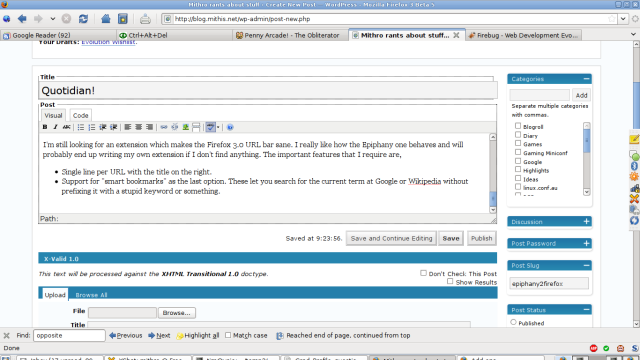Click the bookmarks toolbar icon
The width and height of the screenshot is (640, 360).
tap(123, 19)
